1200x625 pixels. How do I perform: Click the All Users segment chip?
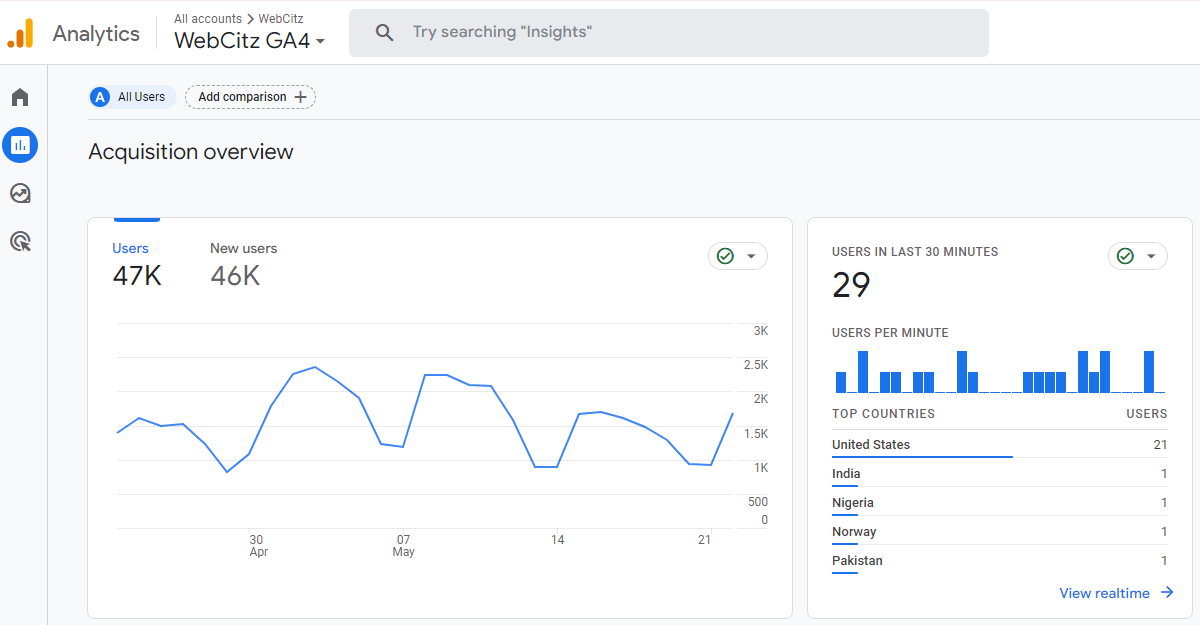pyautogui.click(x=133, y=97)
